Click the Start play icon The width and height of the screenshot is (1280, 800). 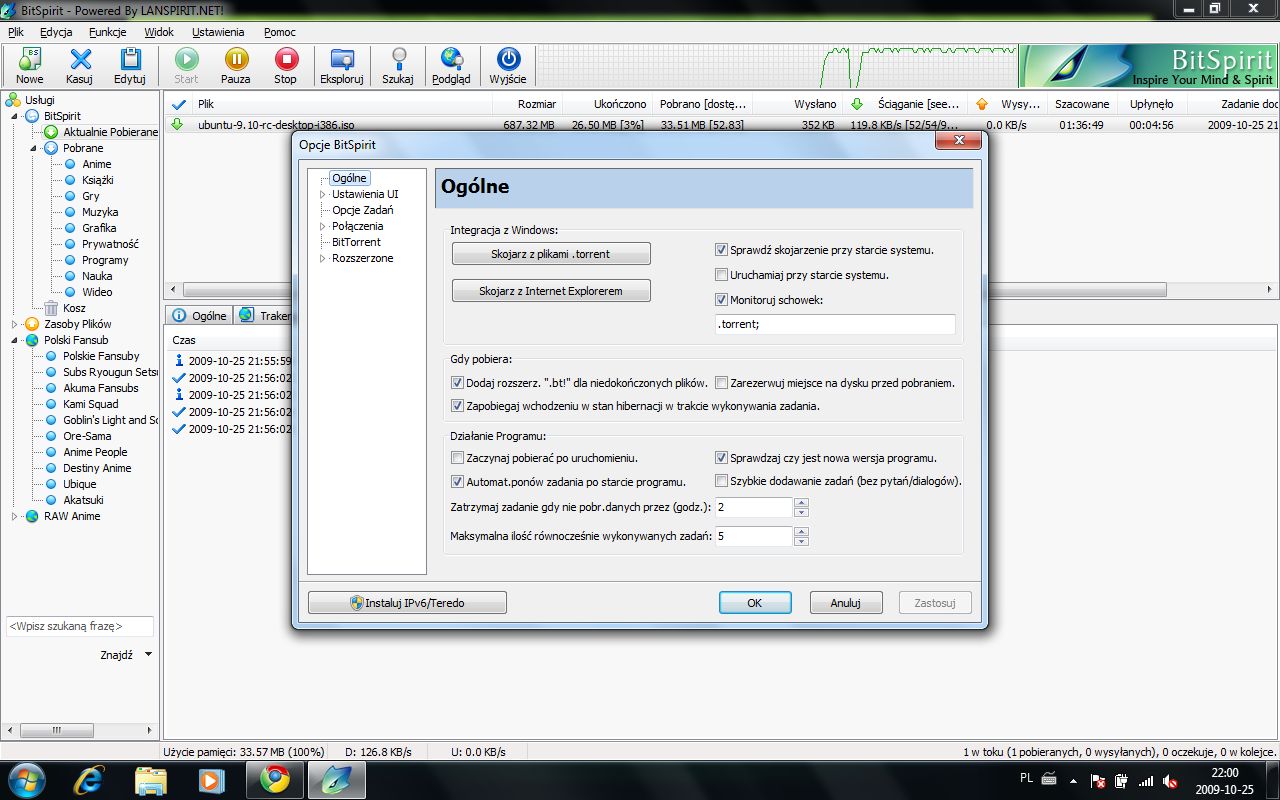pyautogui.click(x=187, y=66)
